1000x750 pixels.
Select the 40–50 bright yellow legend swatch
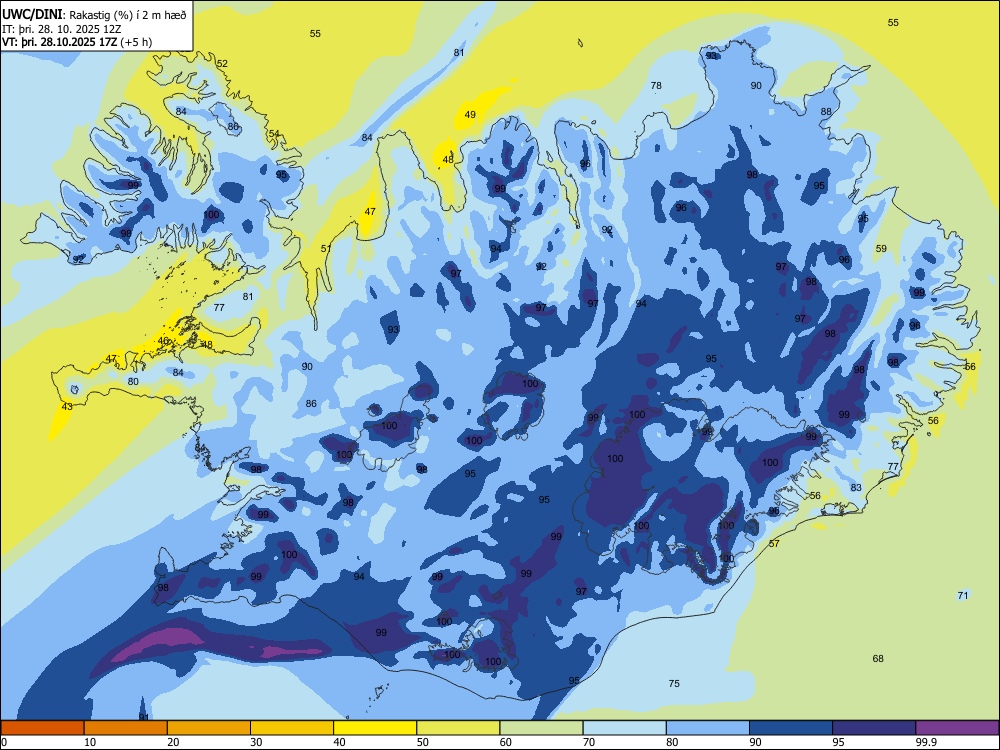tap(375, 728)
